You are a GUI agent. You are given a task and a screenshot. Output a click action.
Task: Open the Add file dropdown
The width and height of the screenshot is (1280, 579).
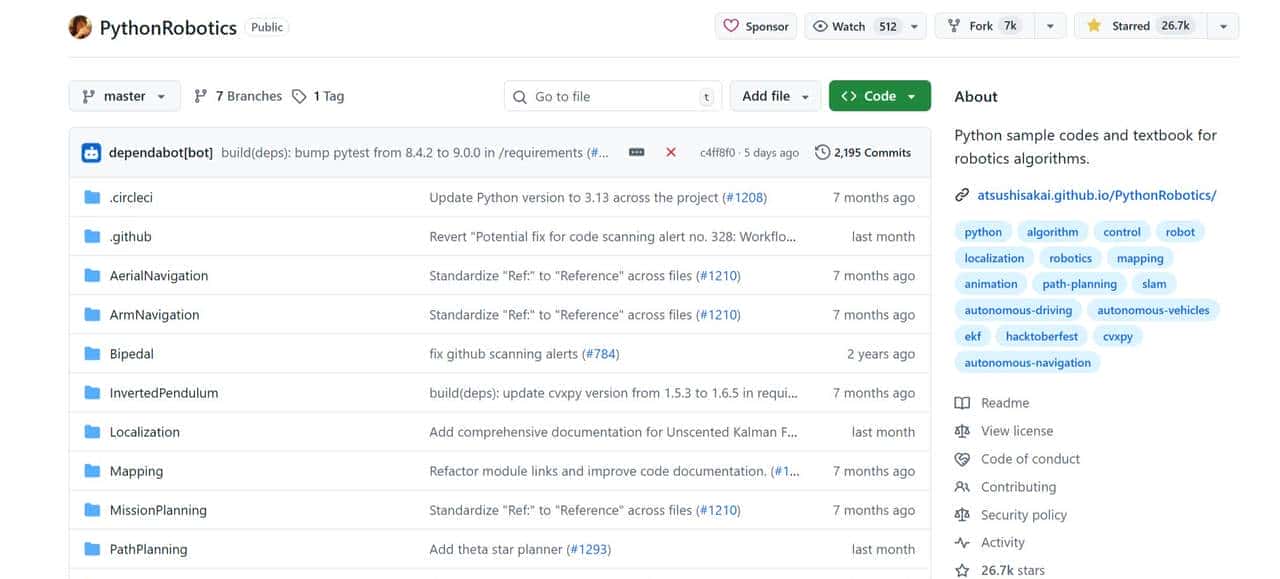point(775,95)
